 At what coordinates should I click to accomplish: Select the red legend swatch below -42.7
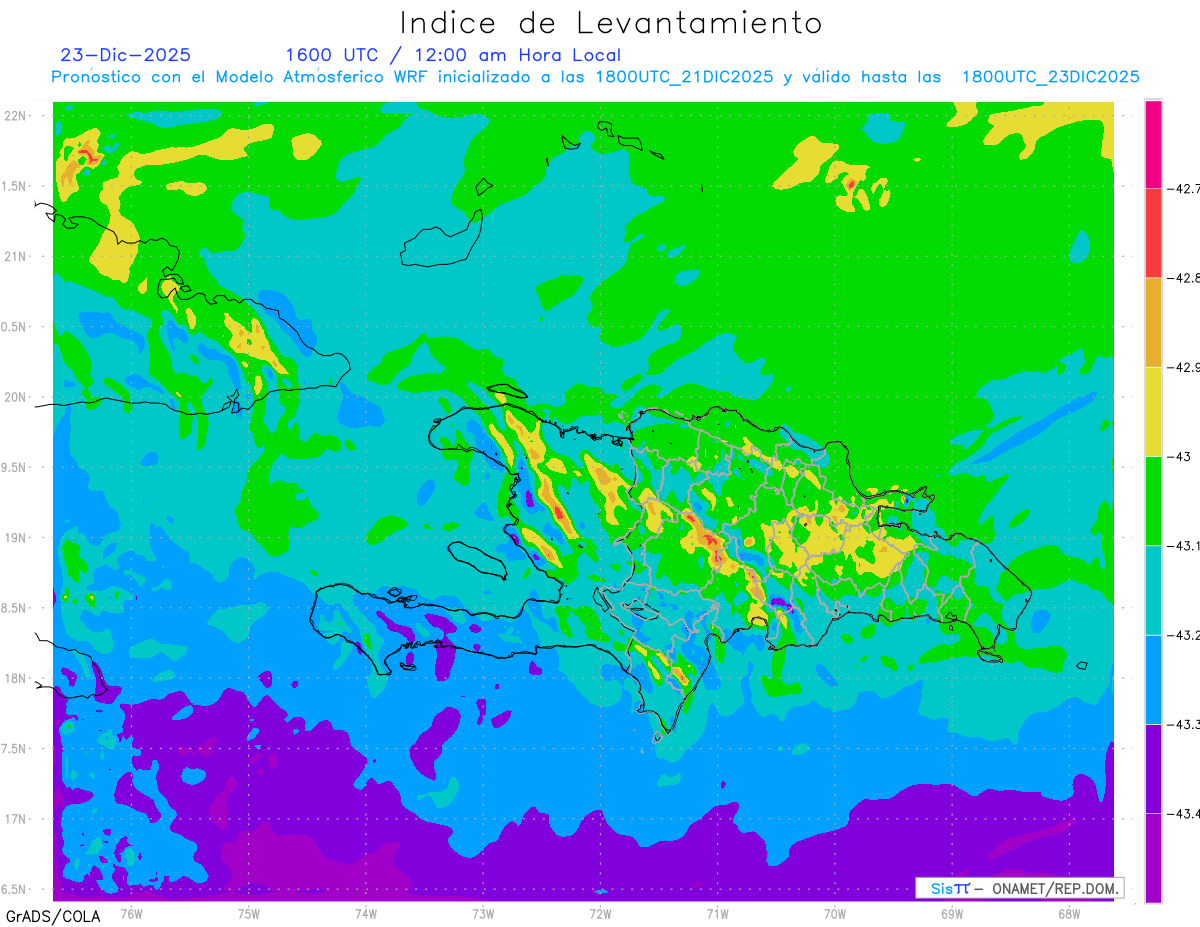coord(1153,233)
